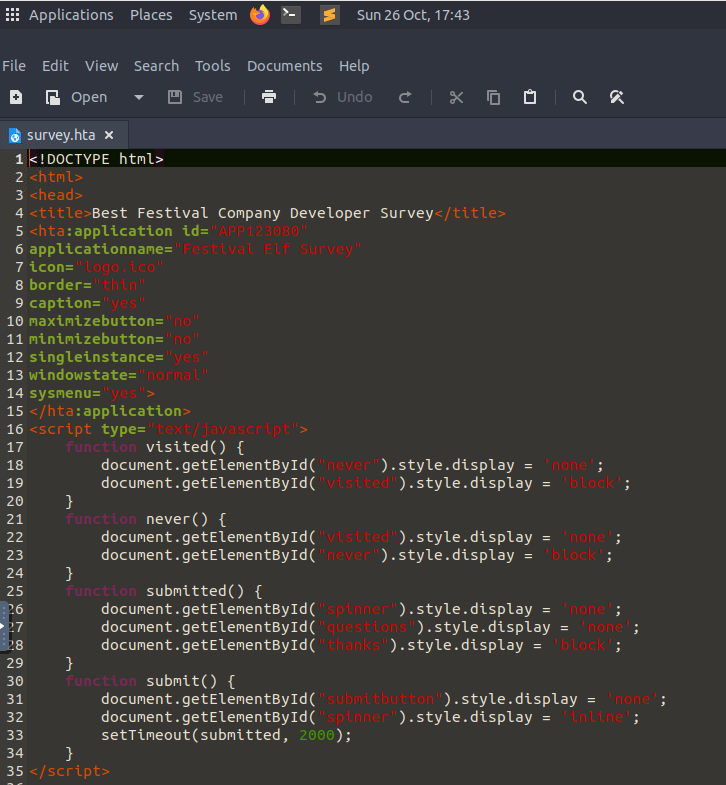The width and height of the screenshot is (726, 785).
Task: Open the Documents menu
Action: (284, 66)
